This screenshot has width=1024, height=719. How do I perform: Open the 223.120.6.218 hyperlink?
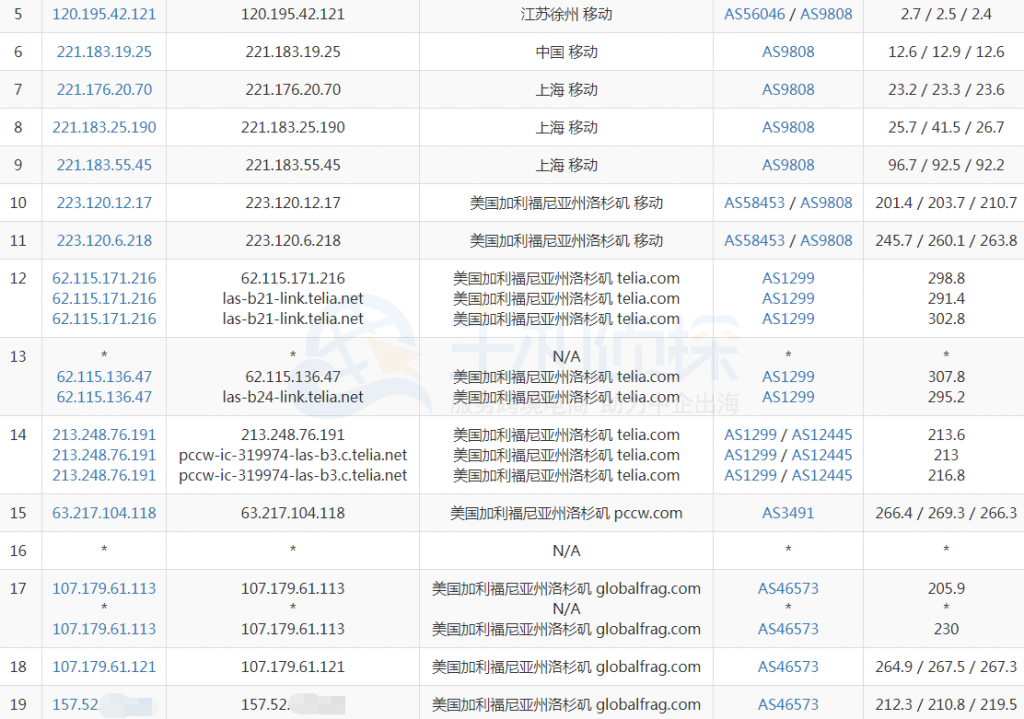(x=104, y=241)
